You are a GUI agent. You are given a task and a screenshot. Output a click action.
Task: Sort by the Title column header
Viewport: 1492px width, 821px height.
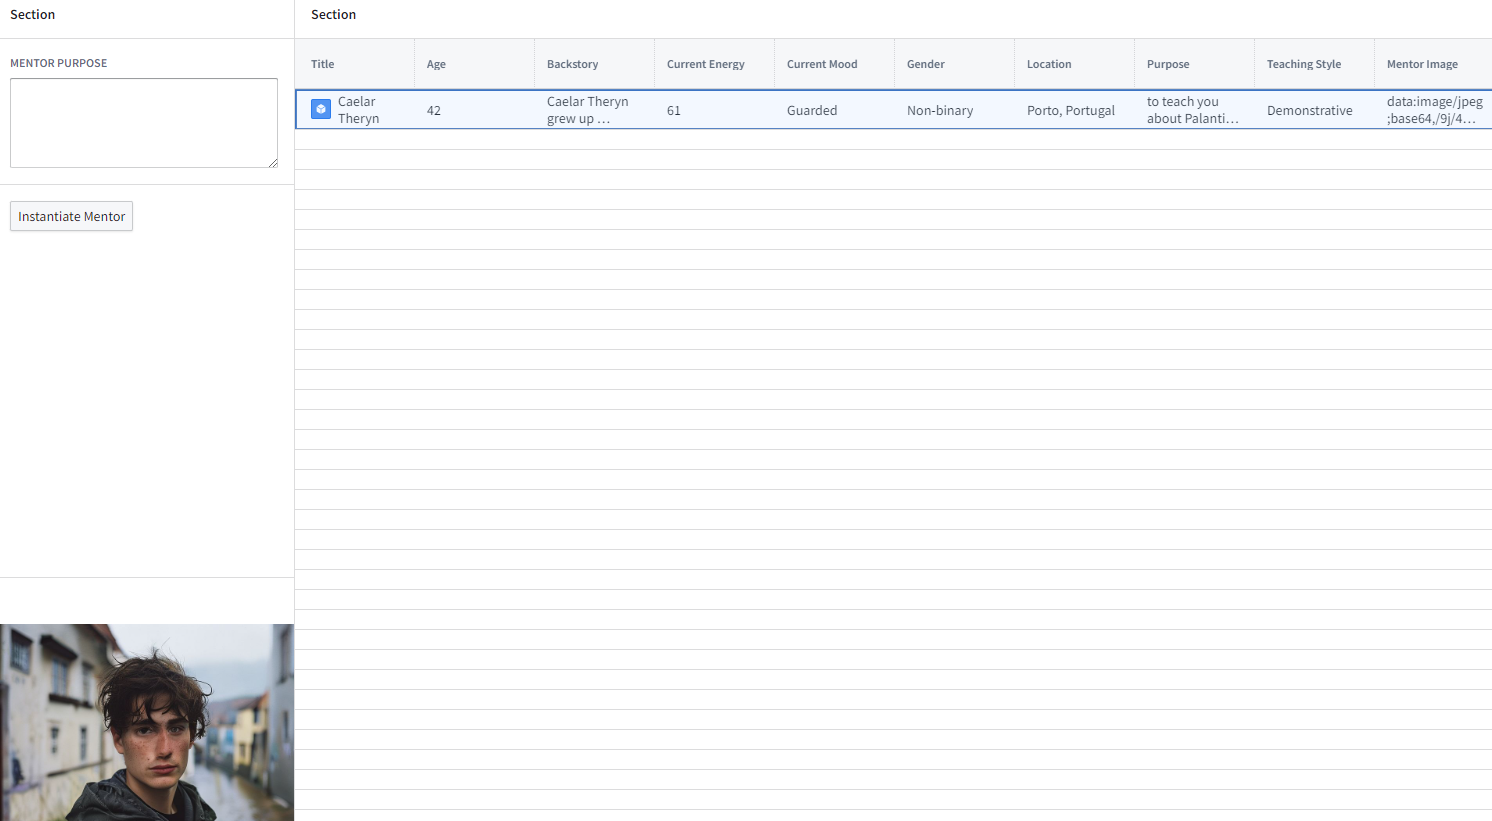click(x=323, y=64)
